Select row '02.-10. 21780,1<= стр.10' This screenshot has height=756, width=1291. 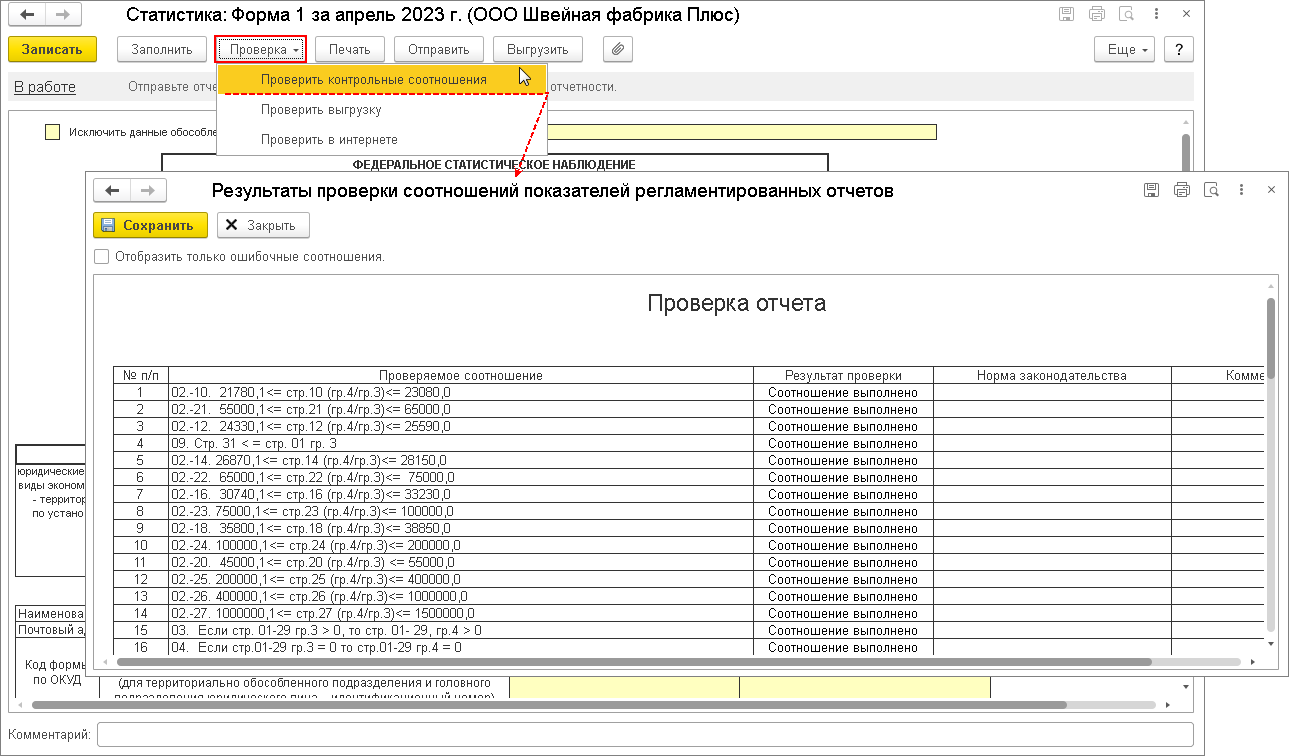(461, 392)
